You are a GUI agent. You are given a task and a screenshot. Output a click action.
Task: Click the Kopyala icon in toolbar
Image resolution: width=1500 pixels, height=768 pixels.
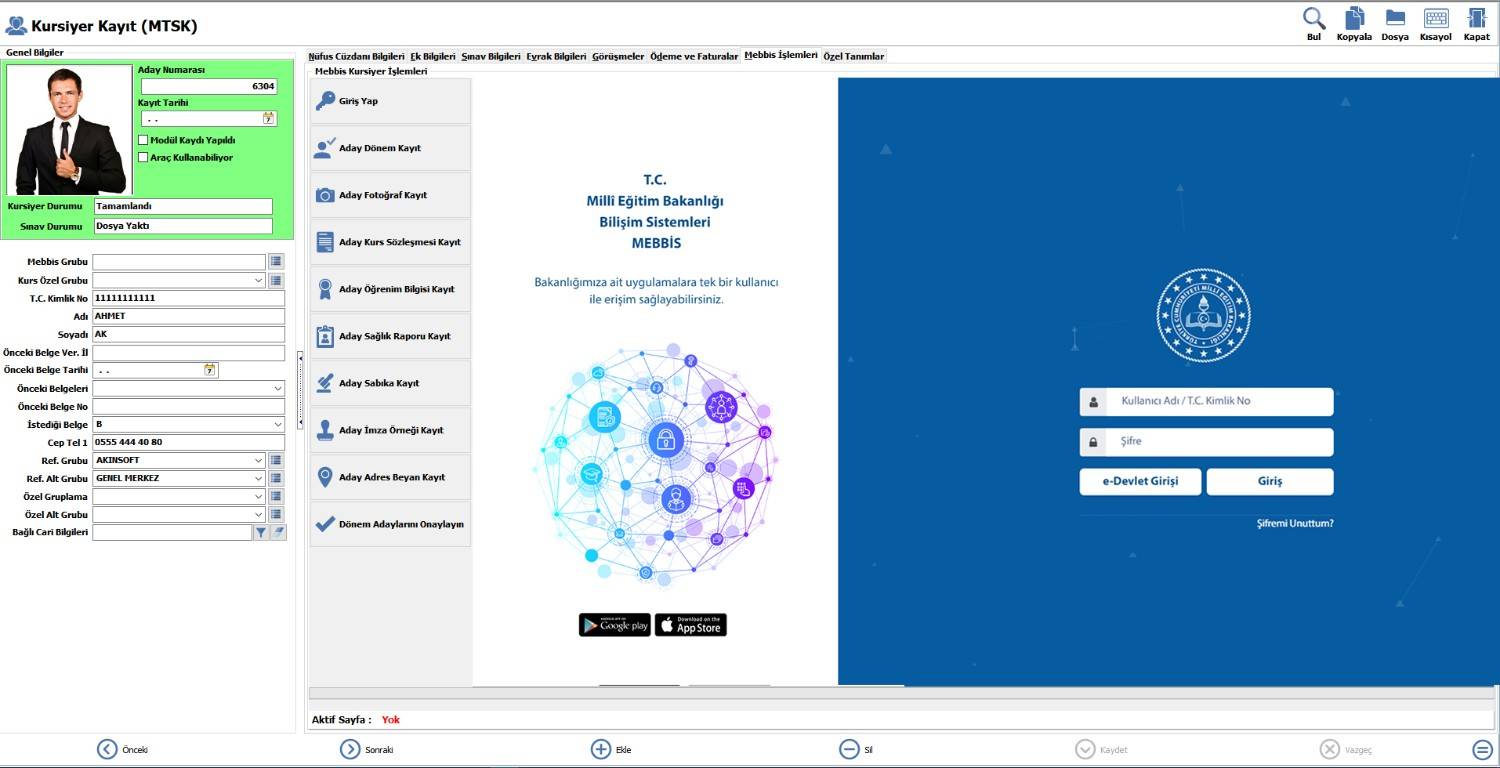pyautogui.click(x=1354, y=19)
